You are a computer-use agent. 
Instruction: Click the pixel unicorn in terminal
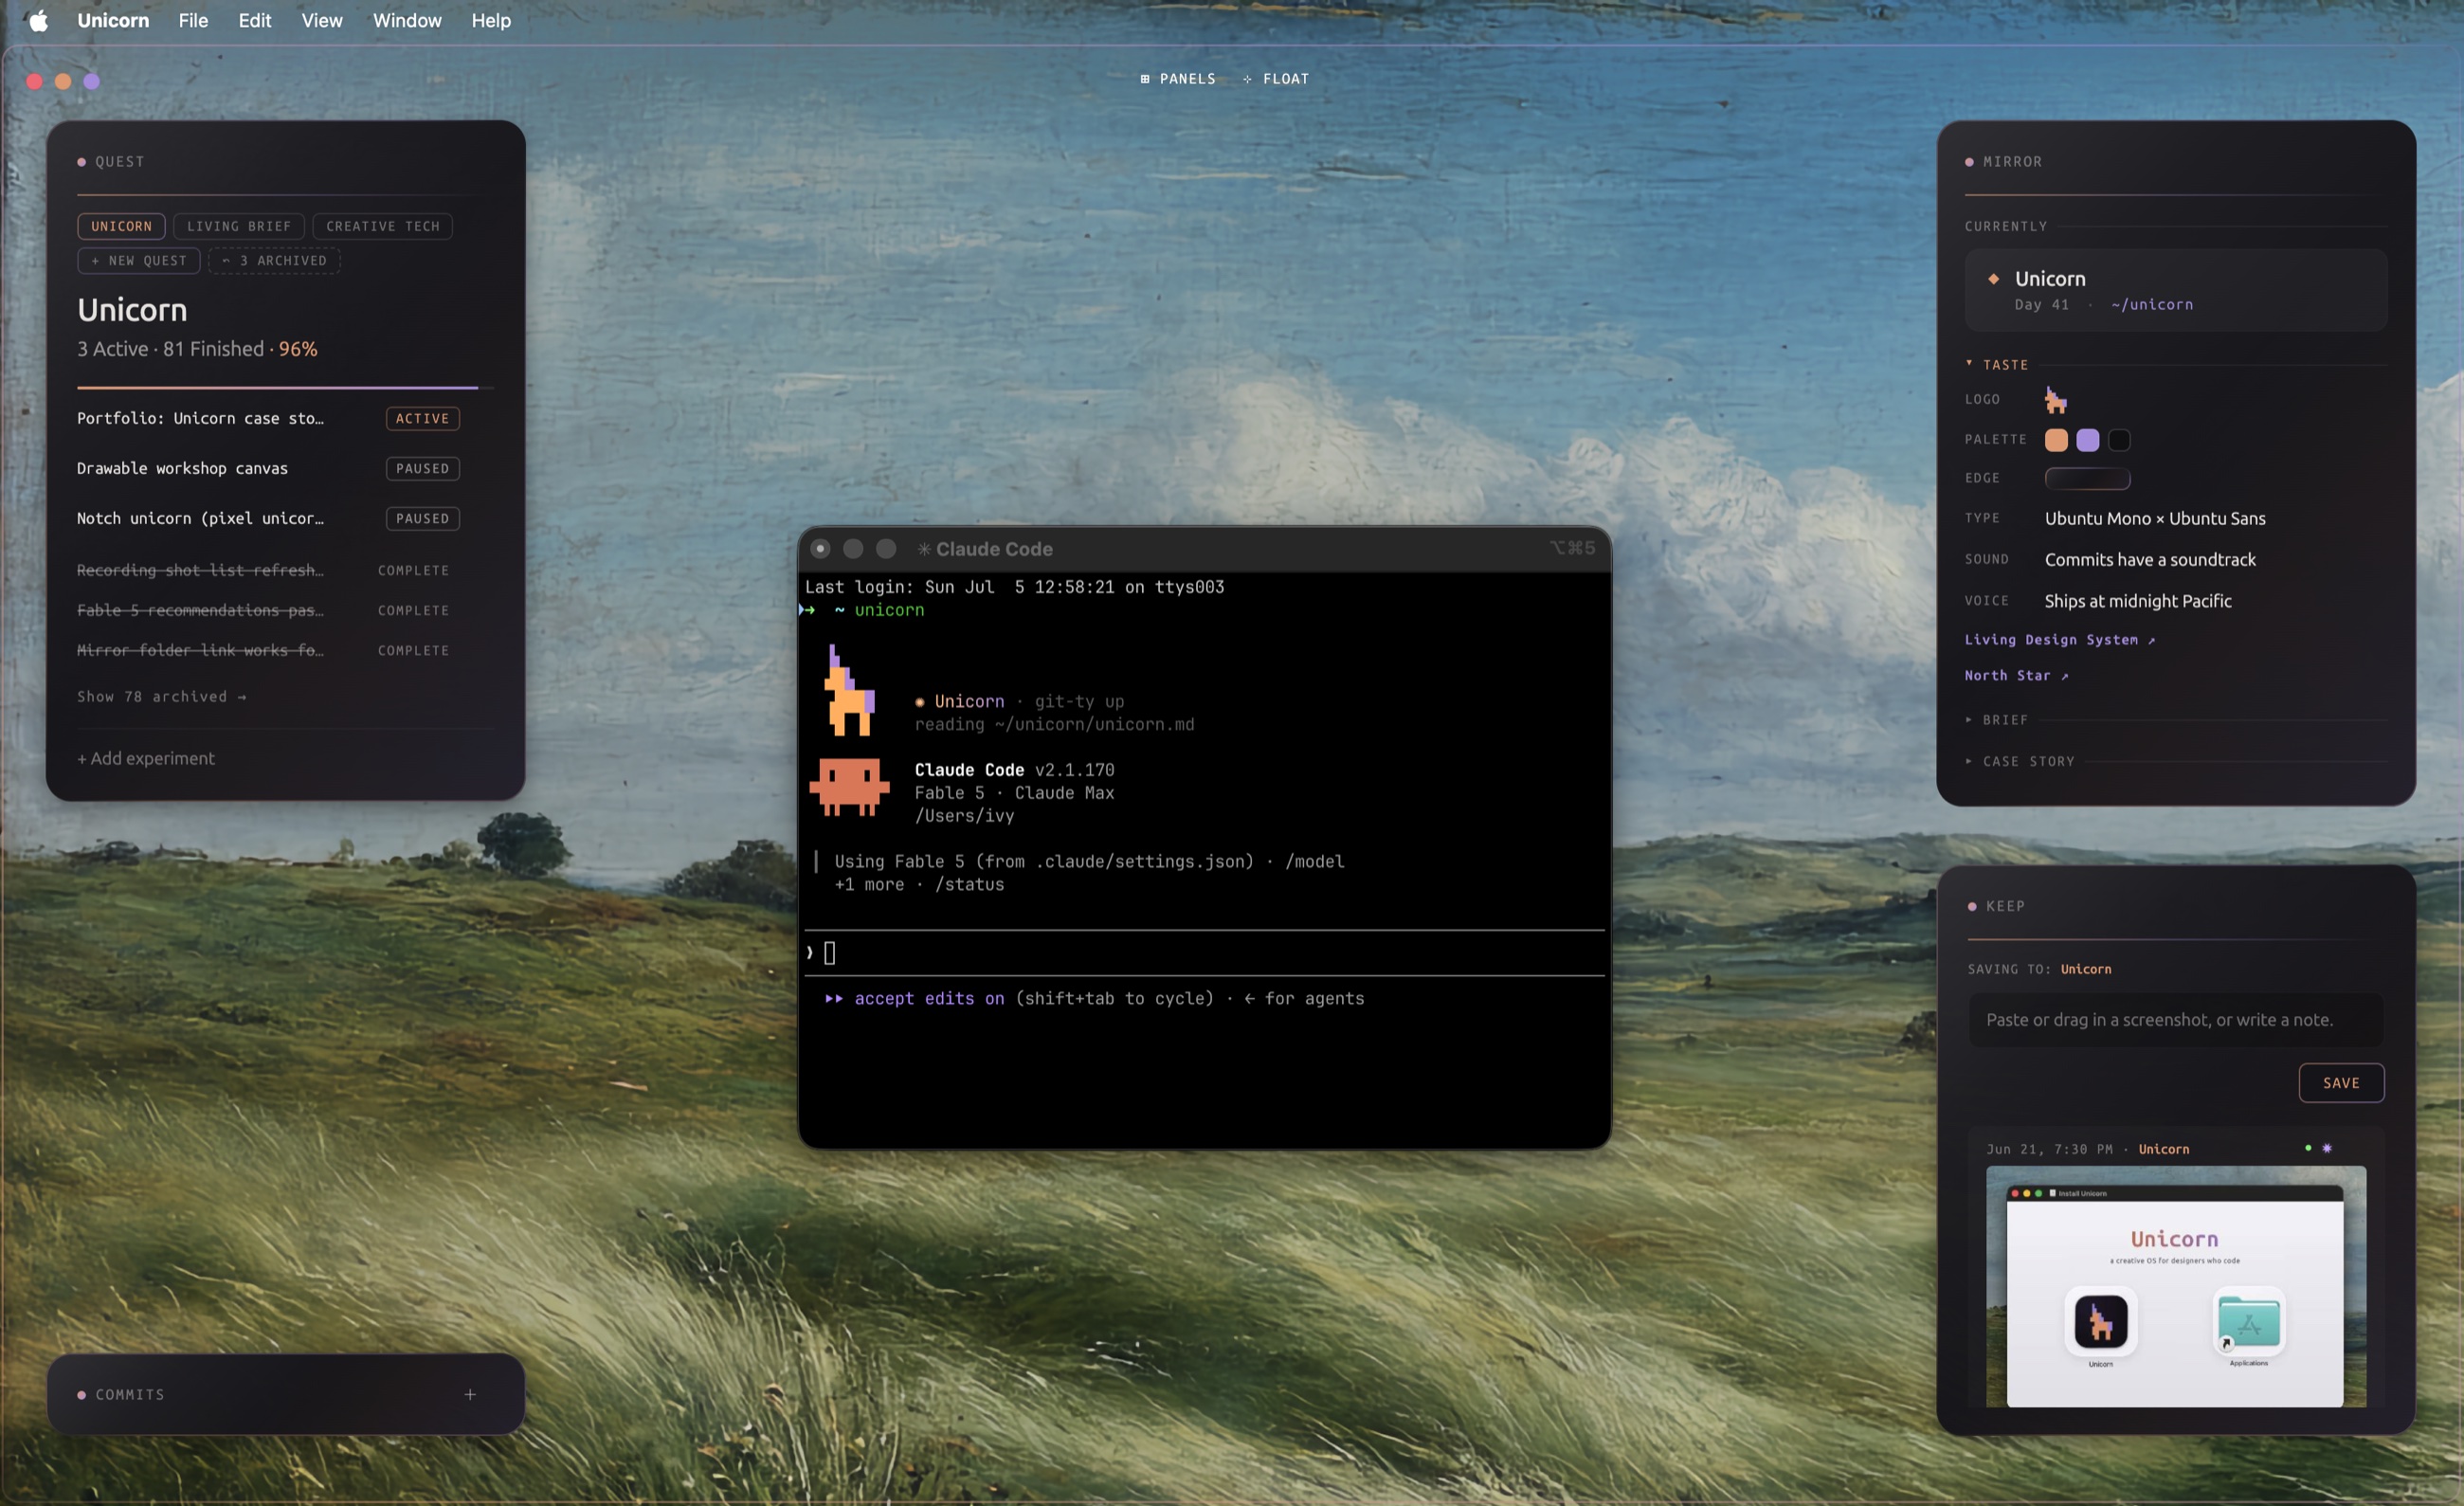click(849, 690)
